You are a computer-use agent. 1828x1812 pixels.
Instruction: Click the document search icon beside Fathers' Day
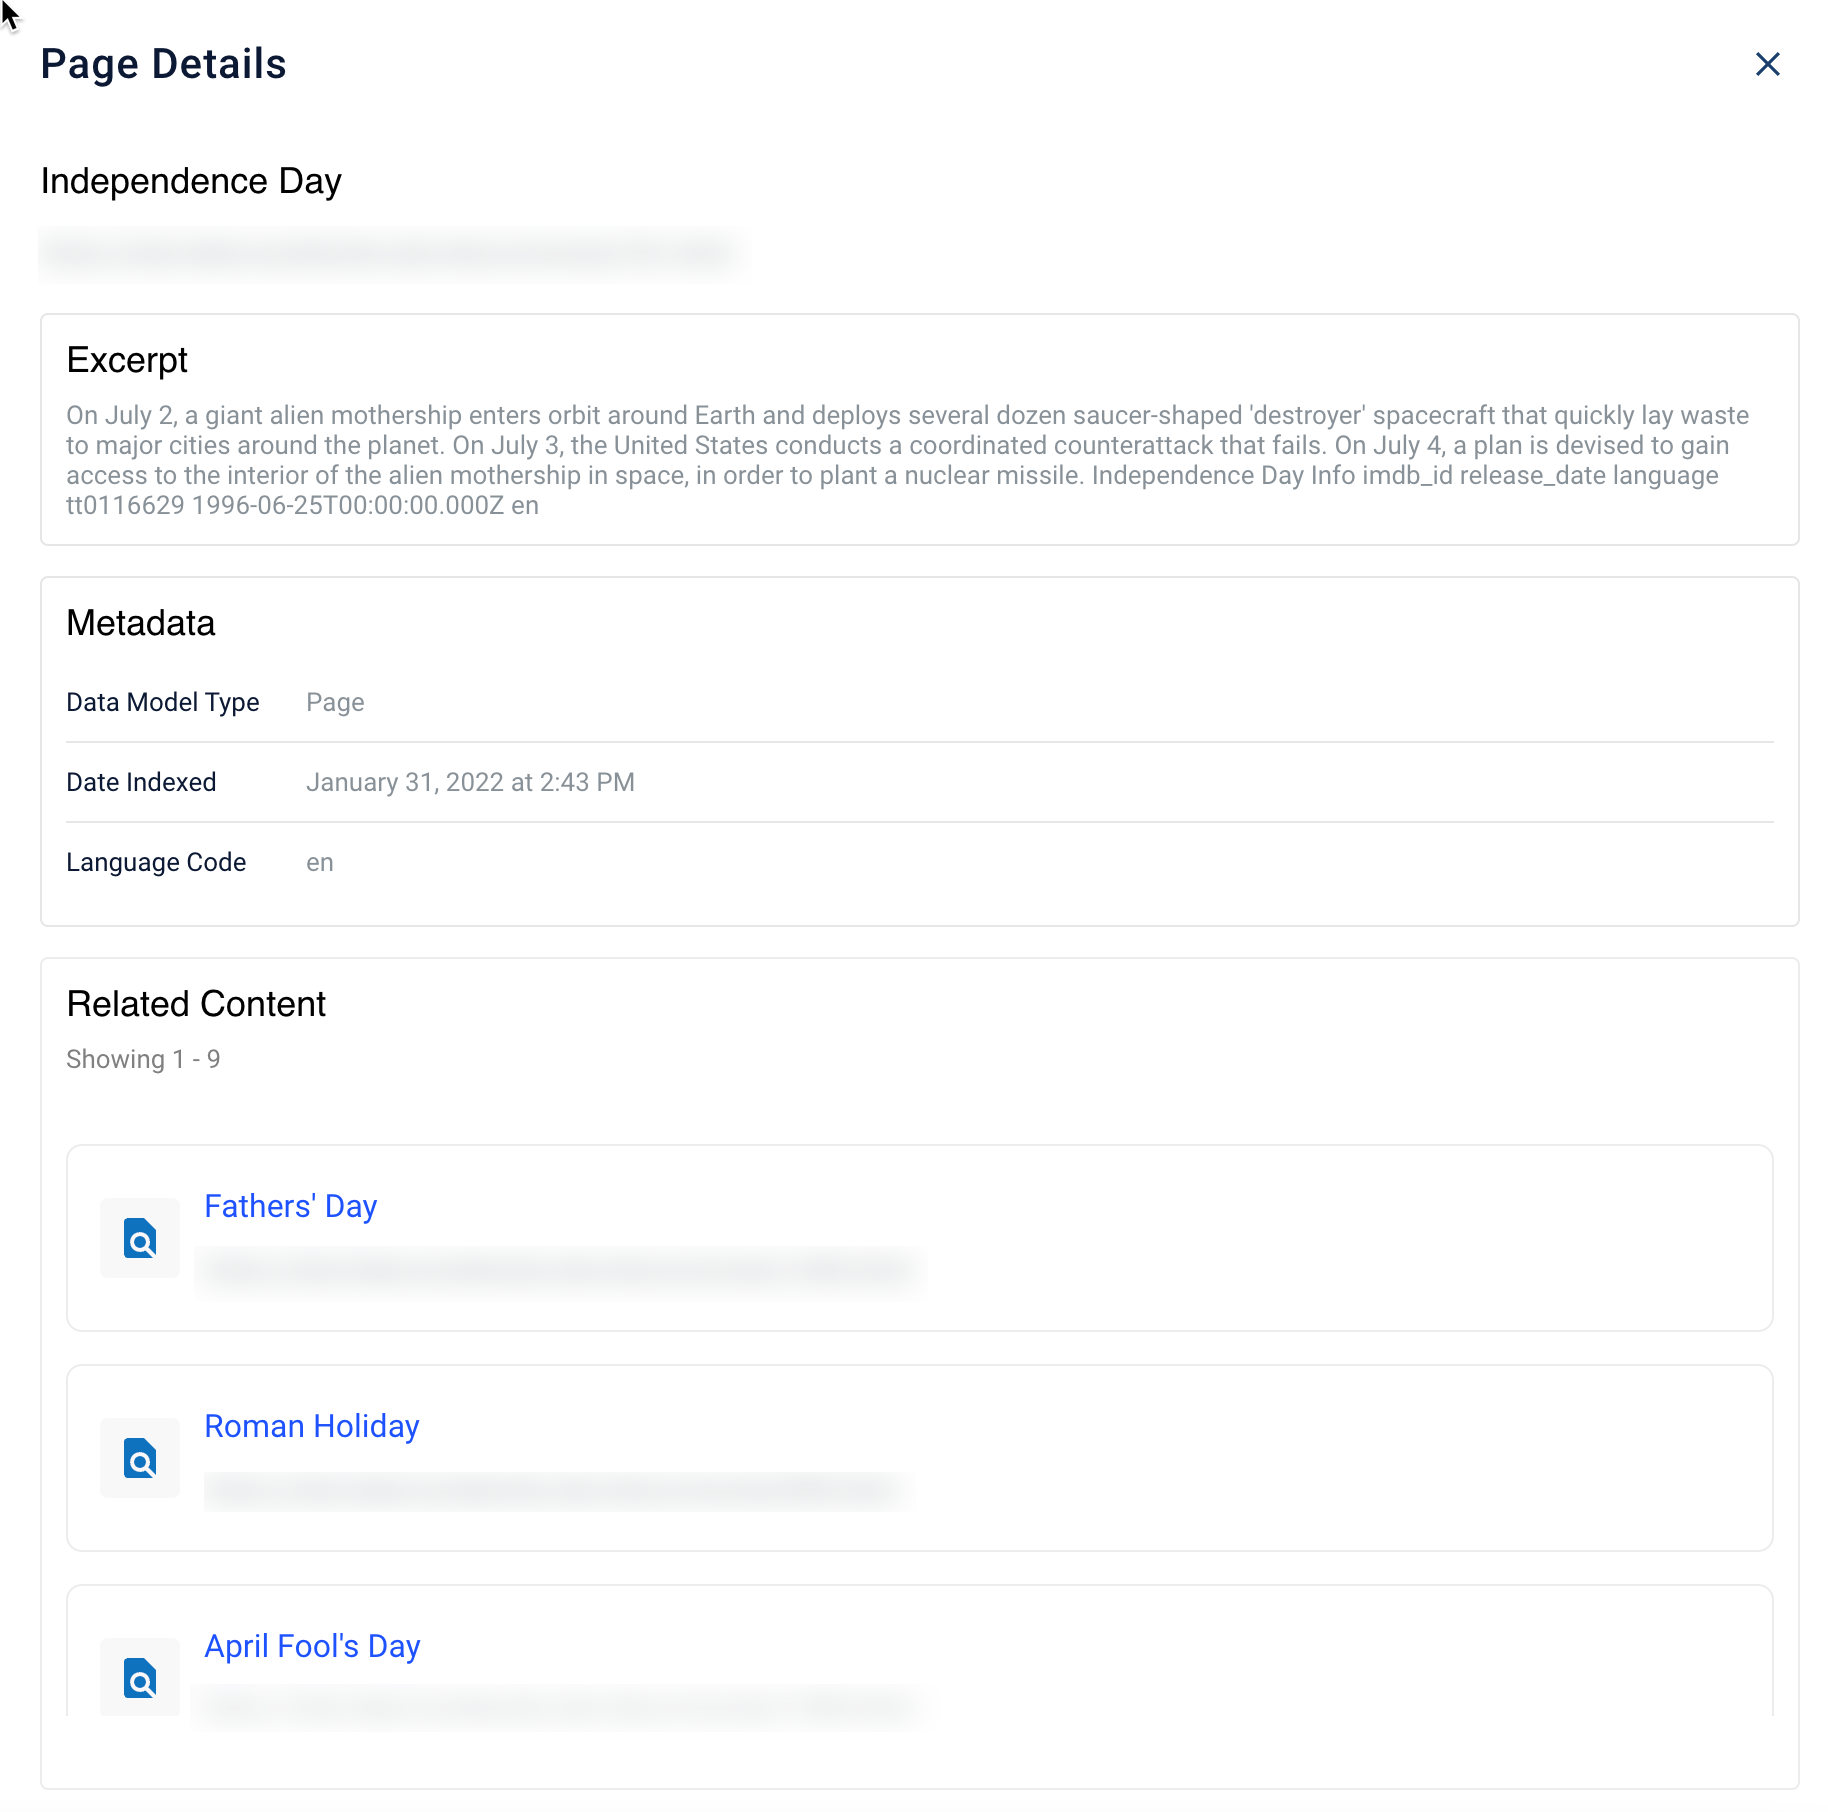pos(140,1238)
